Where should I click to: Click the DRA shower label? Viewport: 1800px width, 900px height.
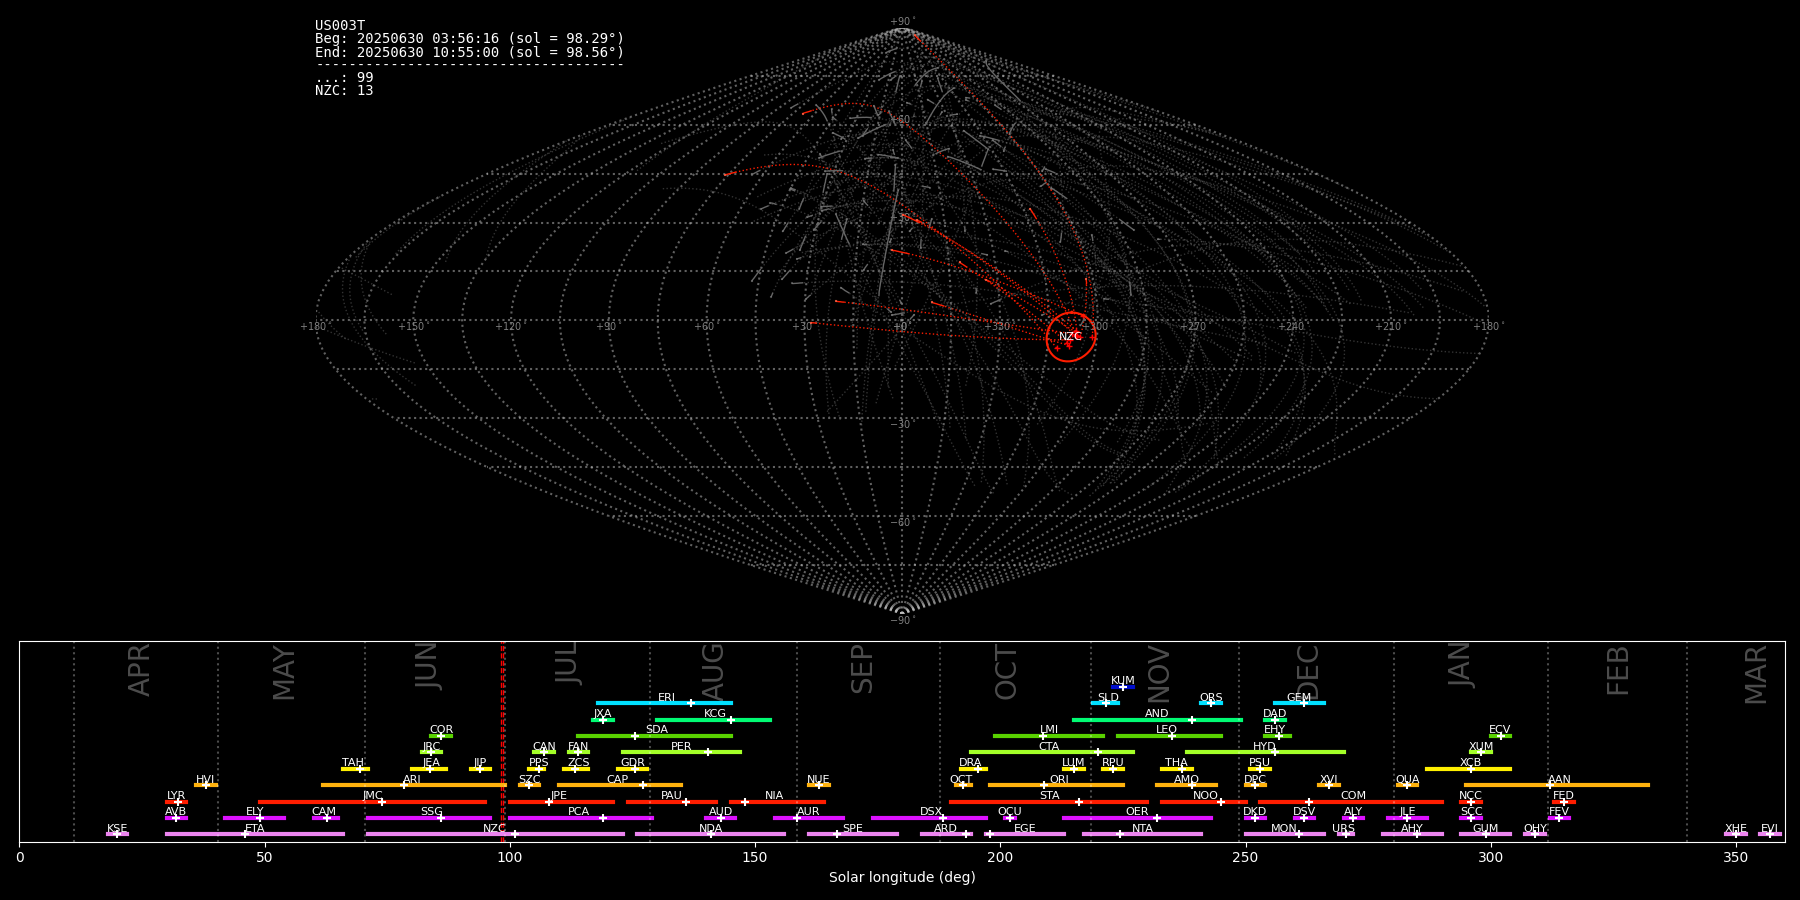(x=970, y=763)
